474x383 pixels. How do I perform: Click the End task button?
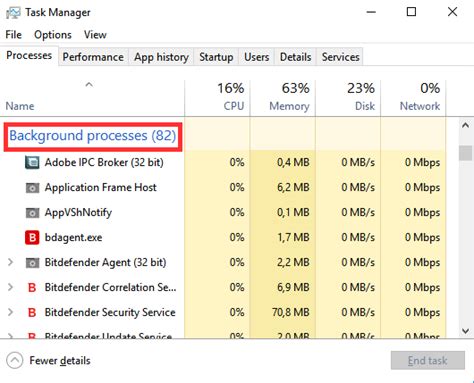point(428,360)
